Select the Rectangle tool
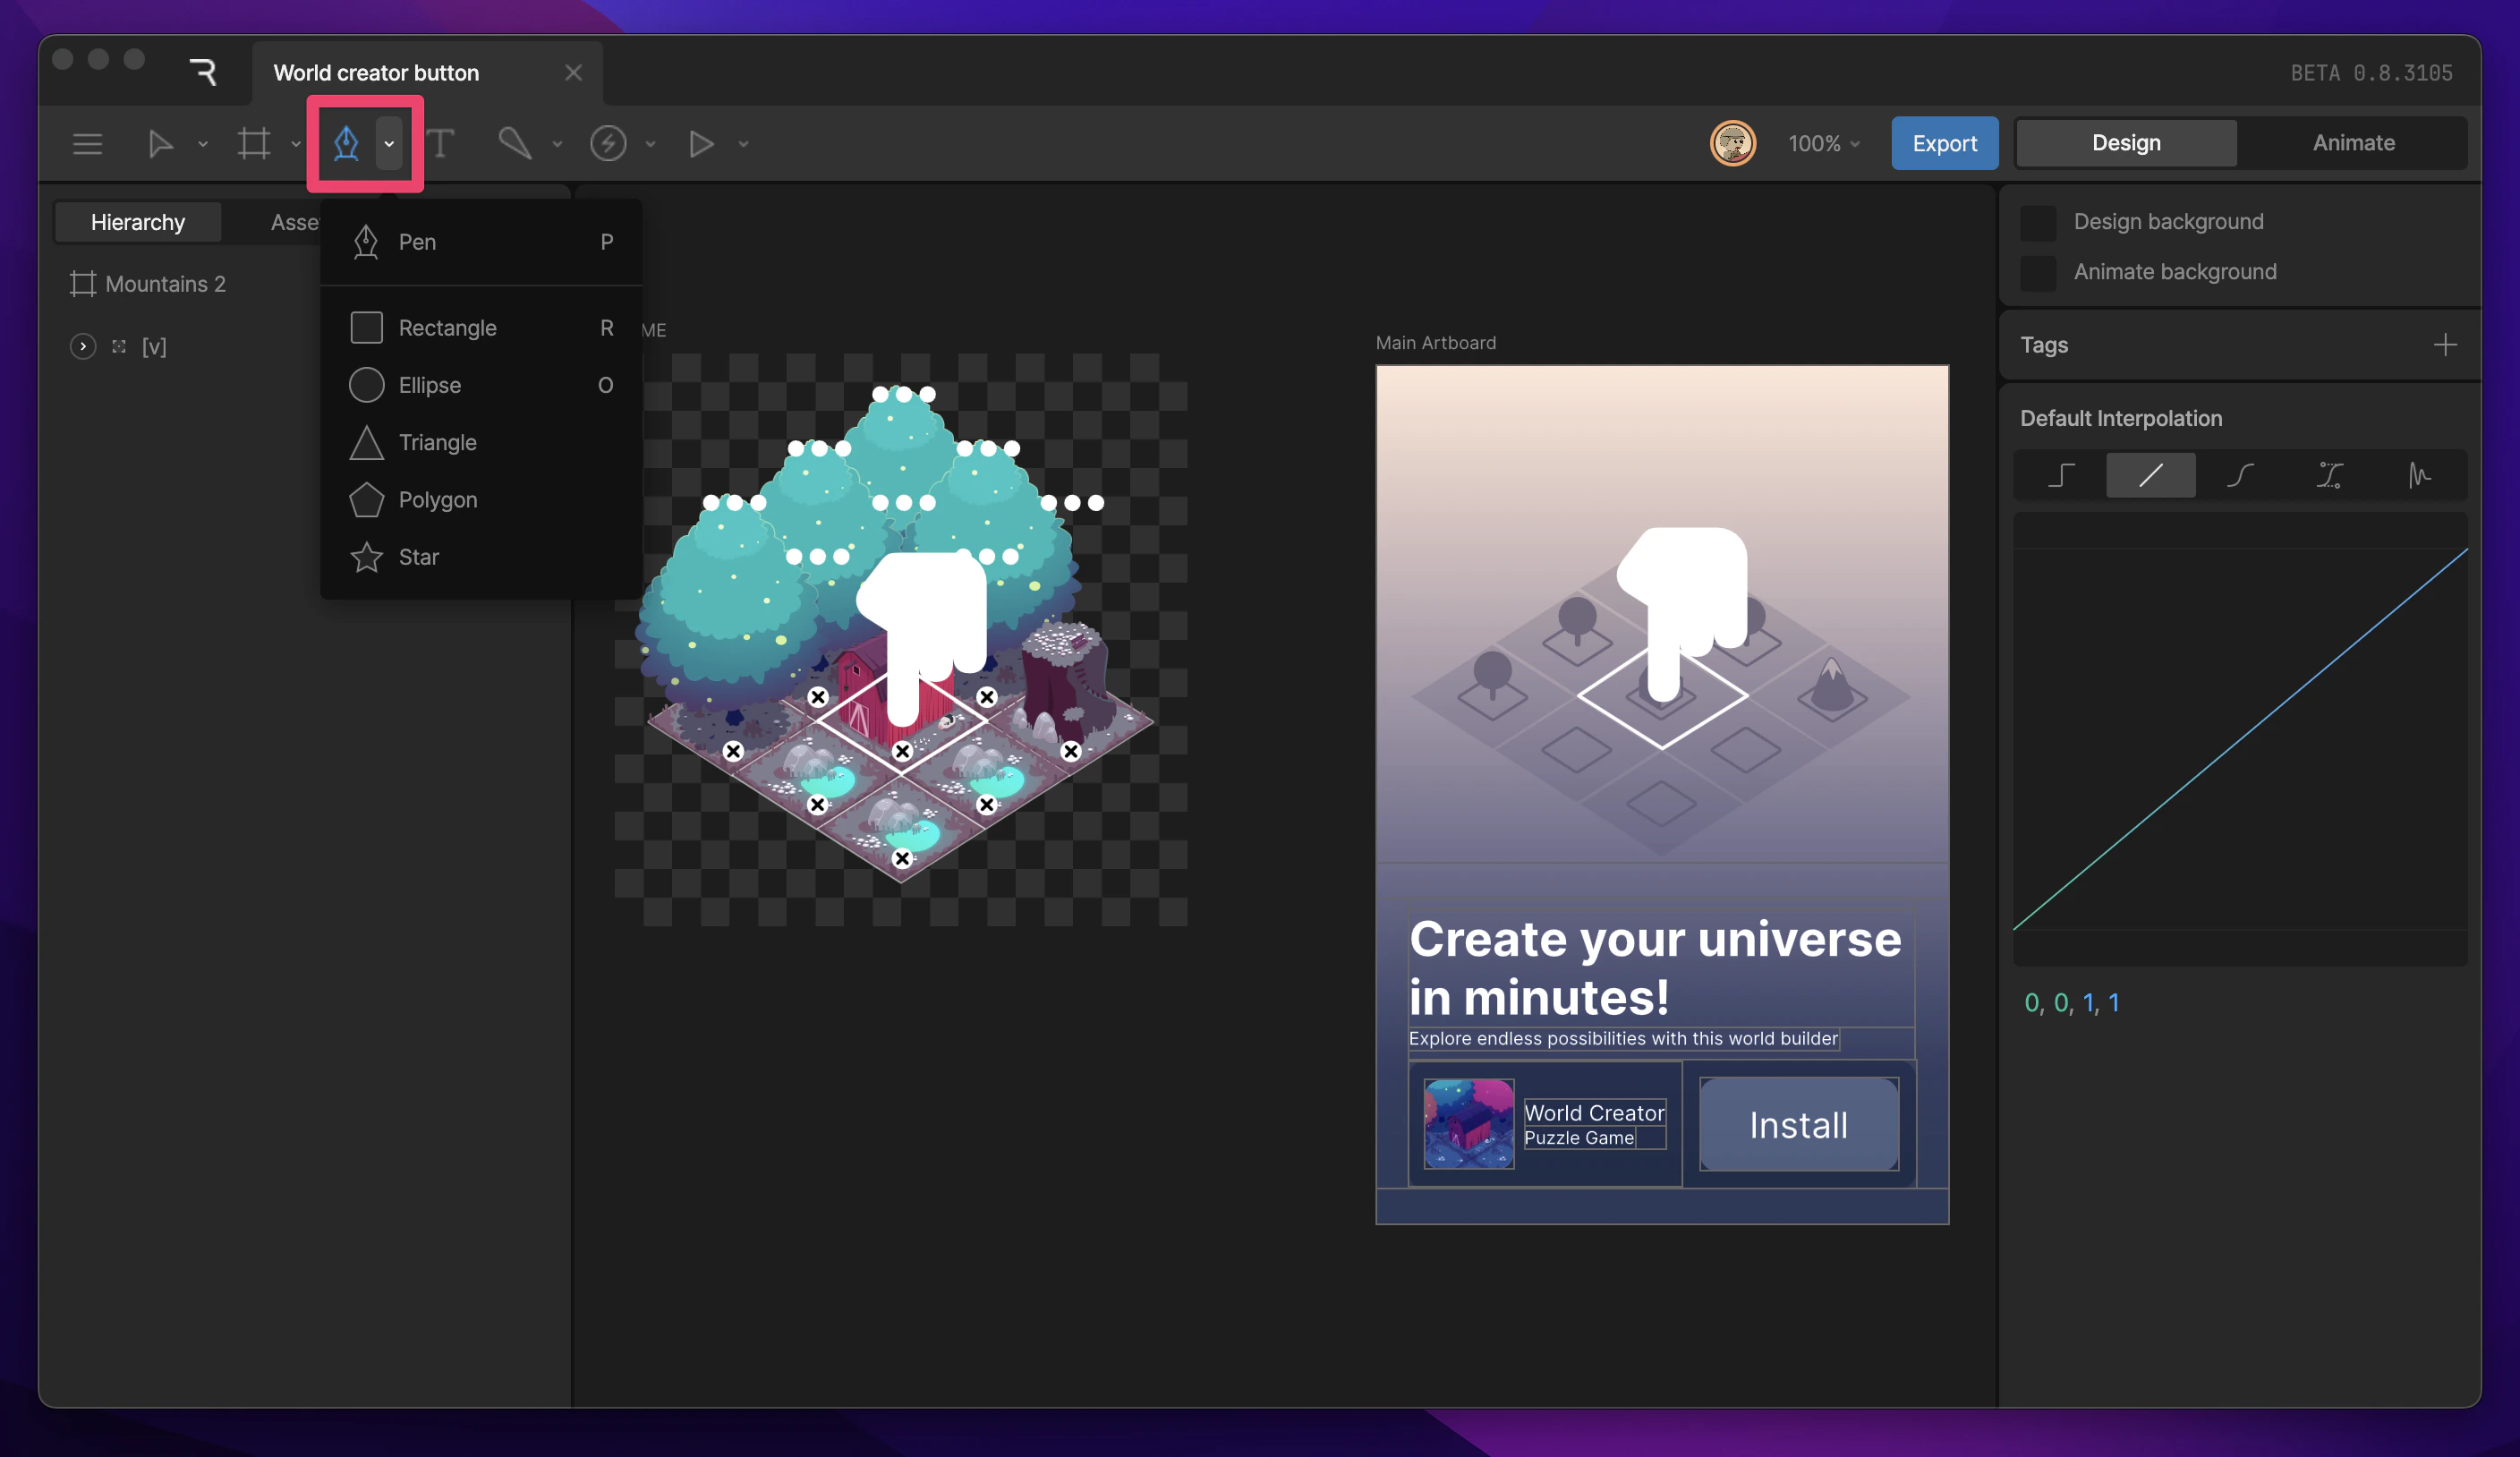The width and height of the screenshot is (2520, 1457). 447,327
